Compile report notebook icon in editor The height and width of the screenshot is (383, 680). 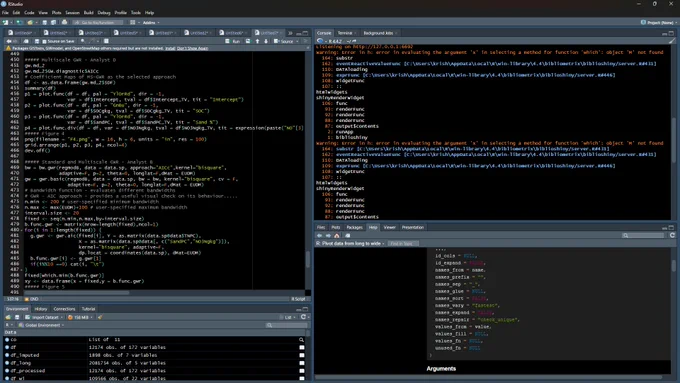[x=106, y=41]
